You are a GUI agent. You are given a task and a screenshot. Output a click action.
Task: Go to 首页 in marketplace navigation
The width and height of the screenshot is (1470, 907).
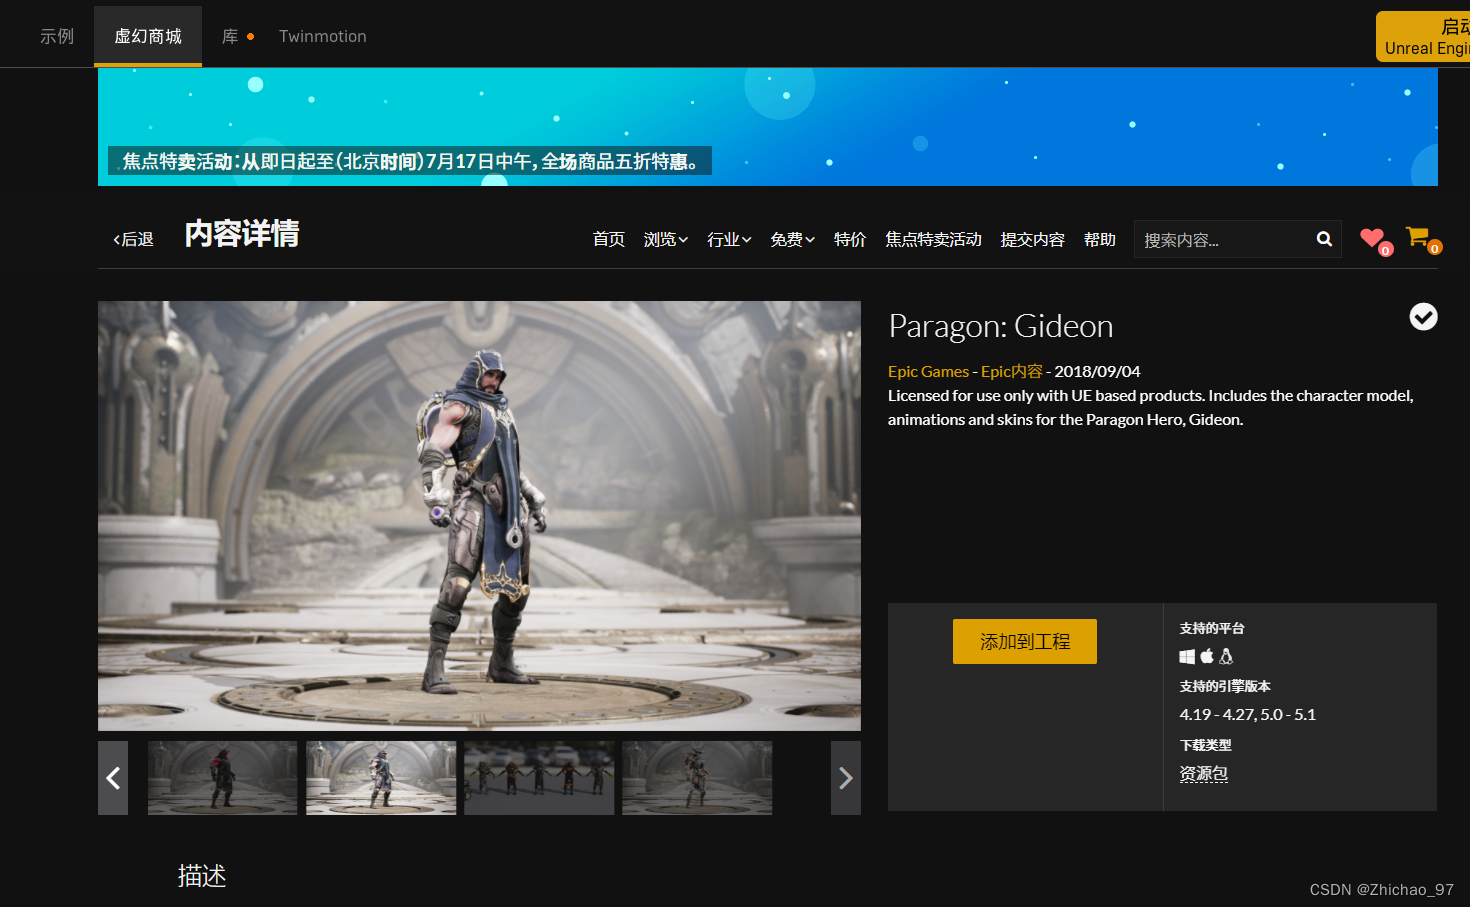(608, 240)
